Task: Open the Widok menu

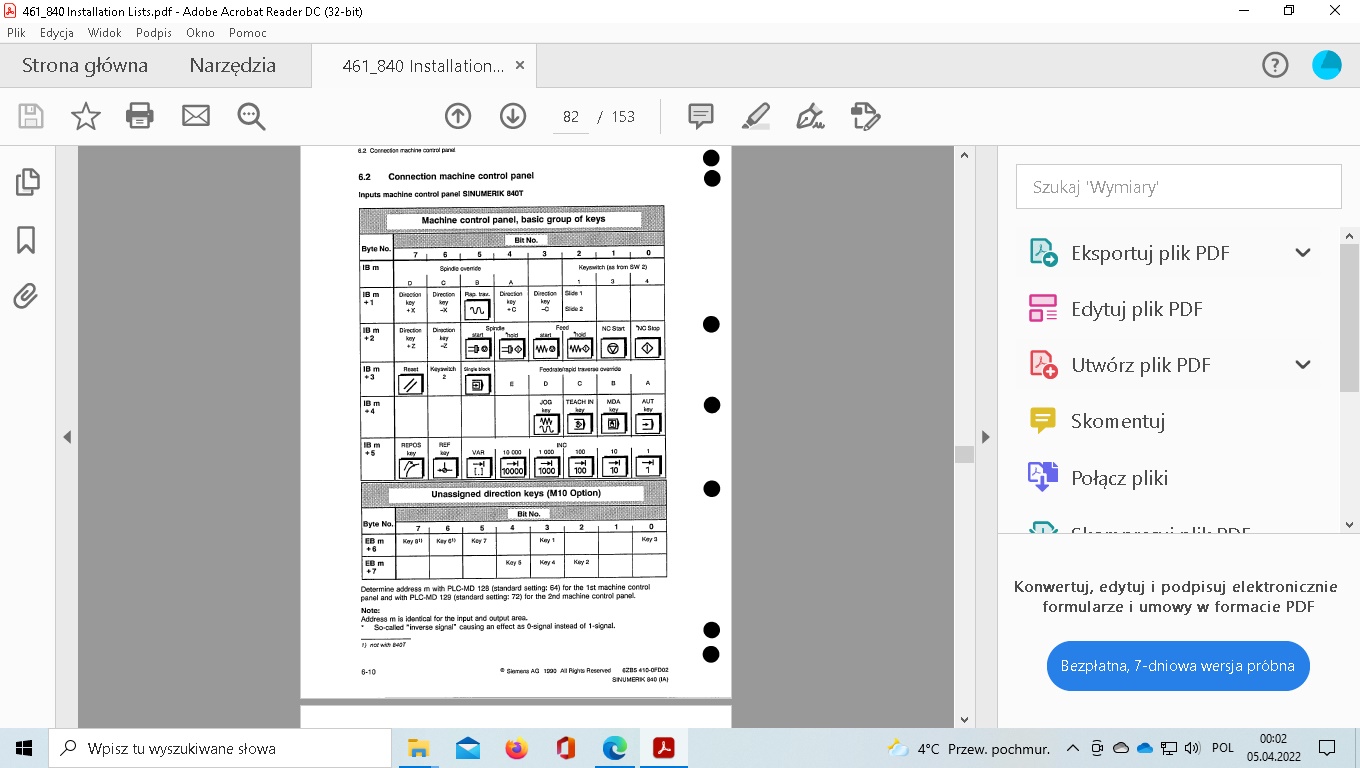Action: pyautogui.click(x=105, y=33)
